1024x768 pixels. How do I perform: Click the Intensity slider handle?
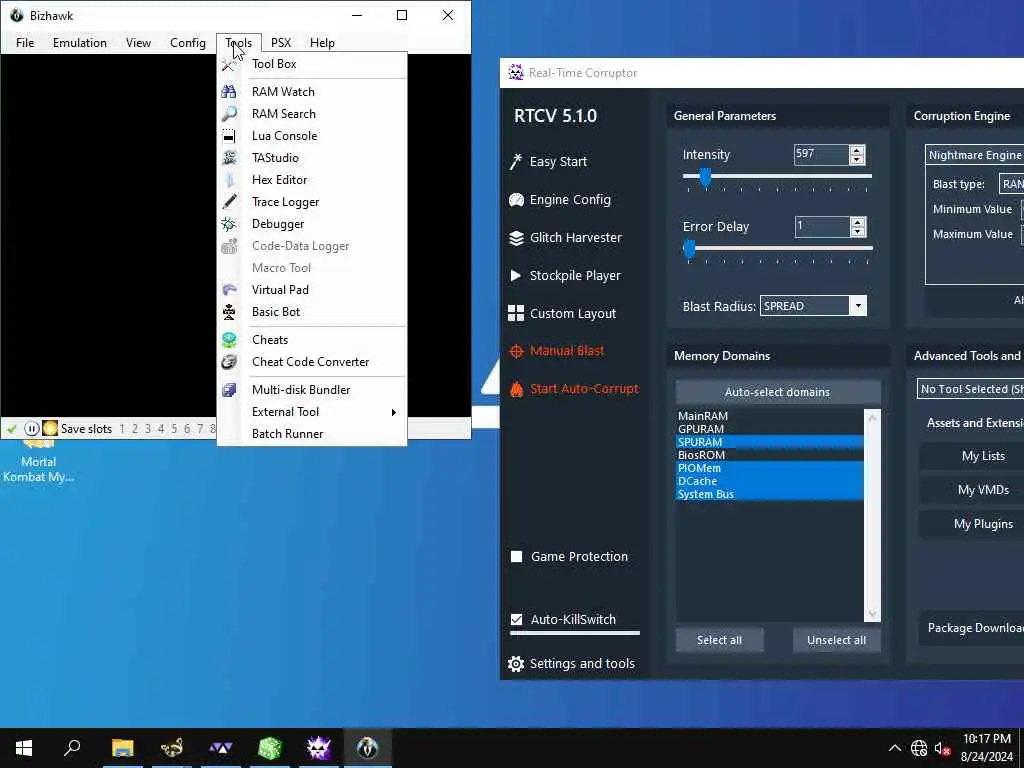coord(705,178)
